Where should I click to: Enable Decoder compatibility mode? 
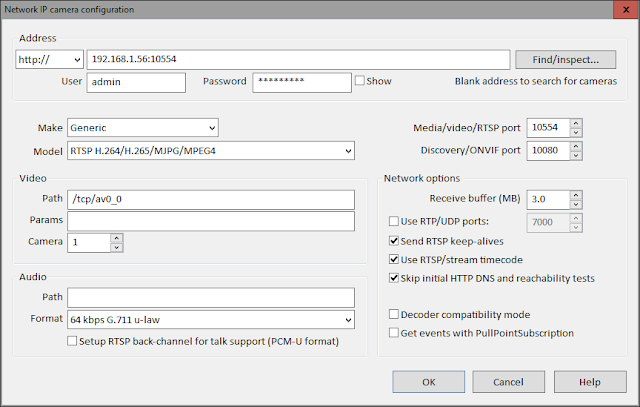coord(393,314)
